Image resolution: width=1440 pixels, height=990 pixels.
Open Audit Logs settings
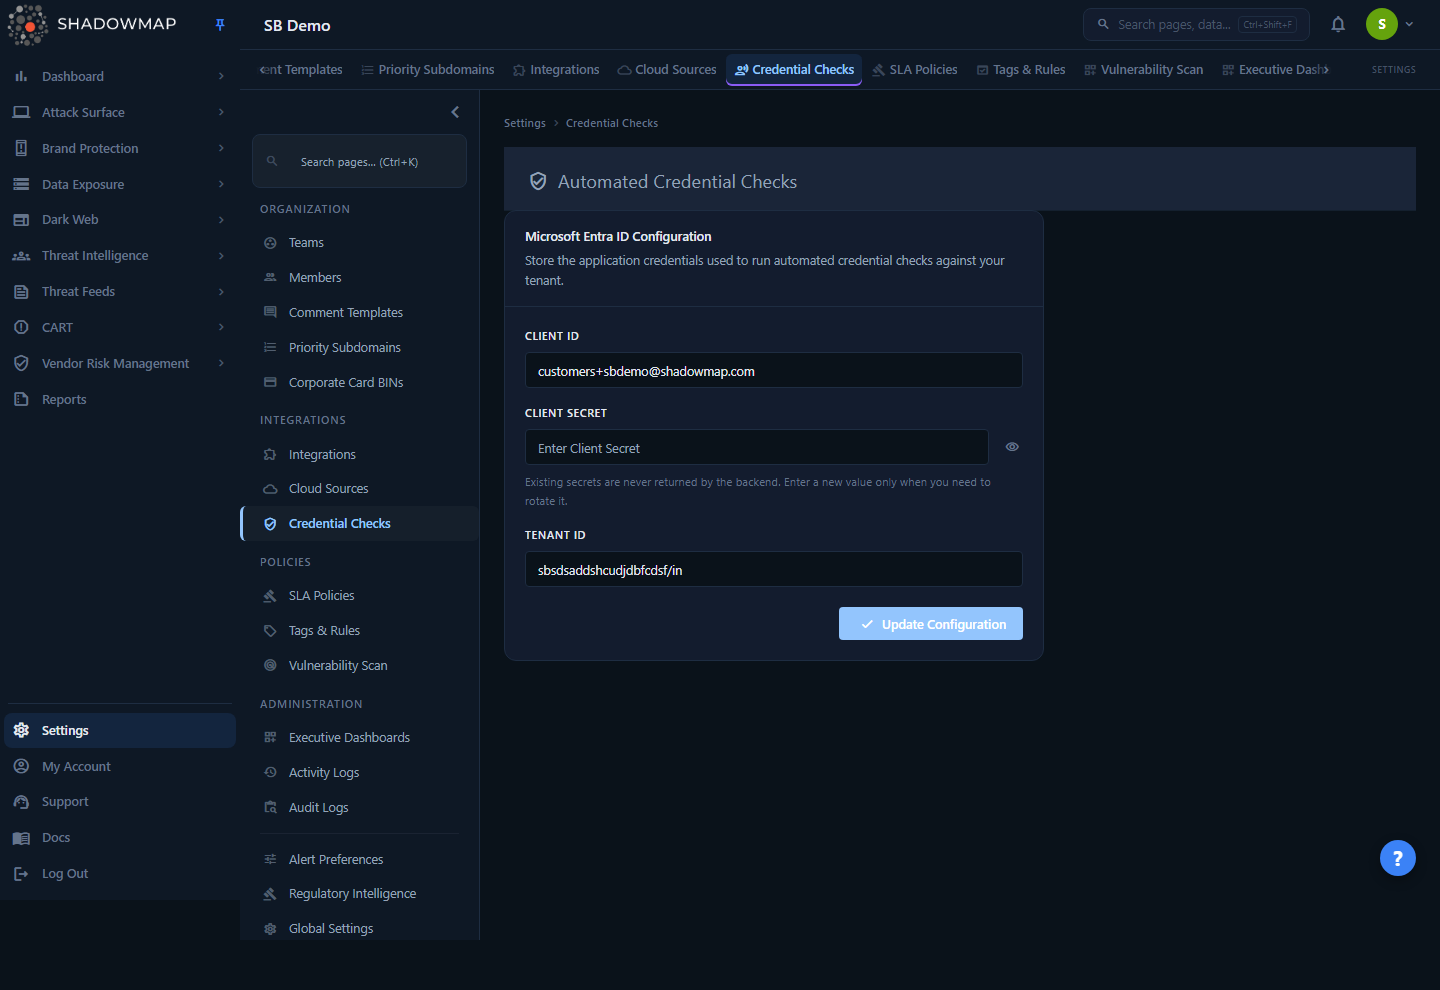(x=318, y=808)
